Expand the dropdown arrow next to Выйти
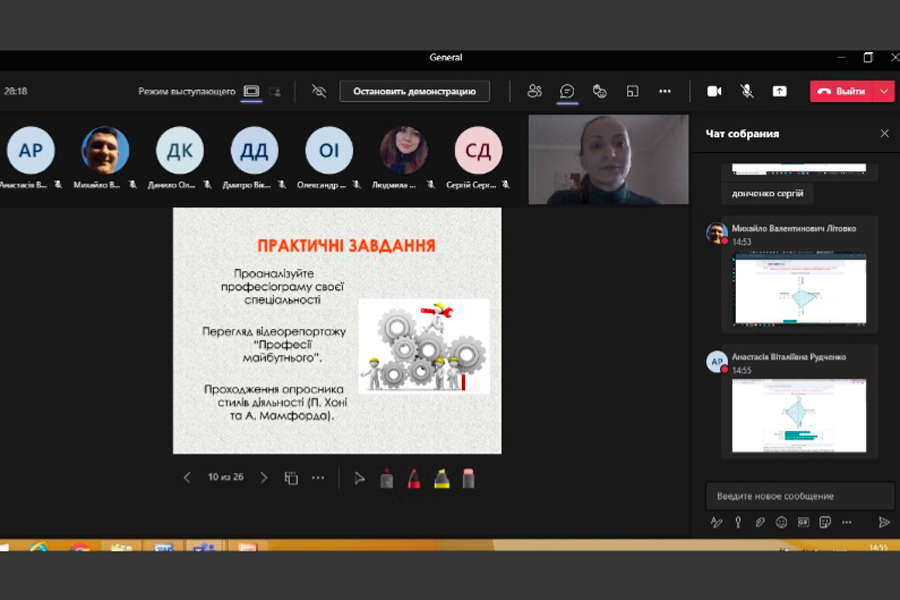This screenshot has width=900, height=600. 884,91
